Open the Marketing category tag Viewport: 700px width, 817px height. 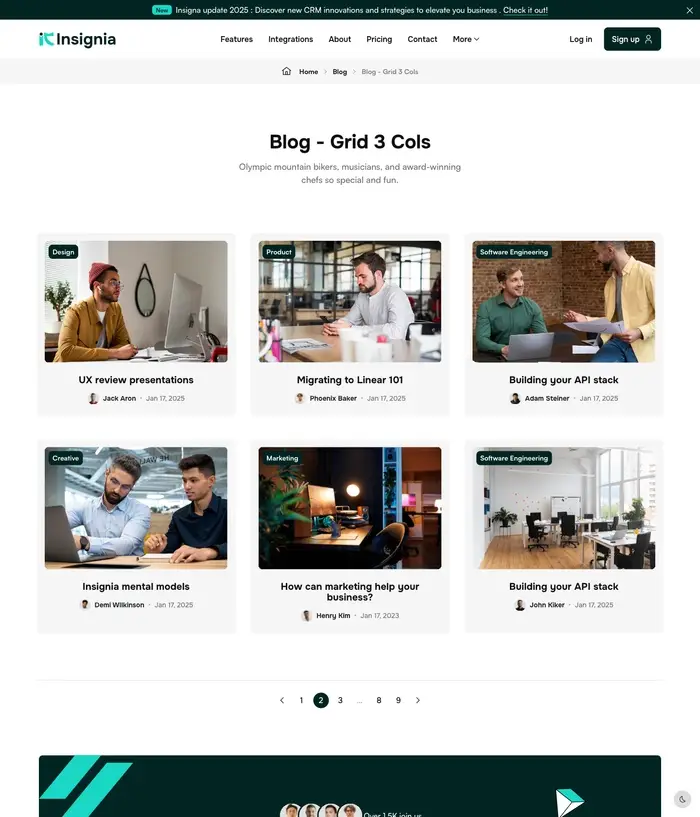(282, 458)
